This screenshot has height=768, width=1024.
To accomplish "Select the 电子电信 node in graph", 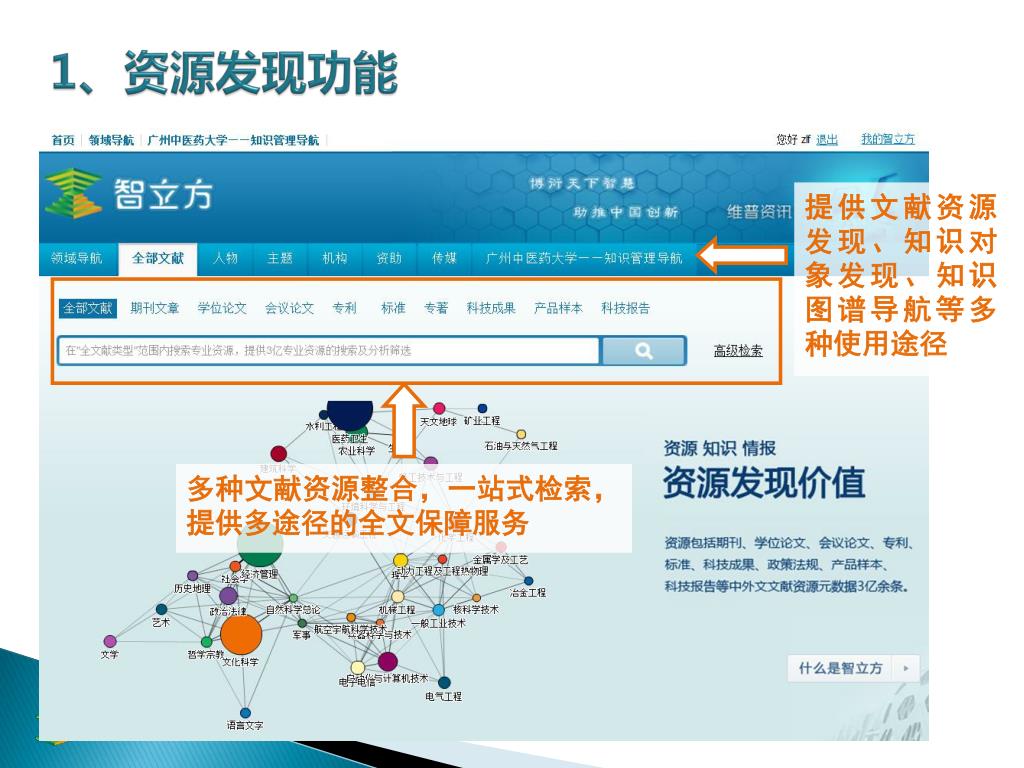I will coord(357,667).
